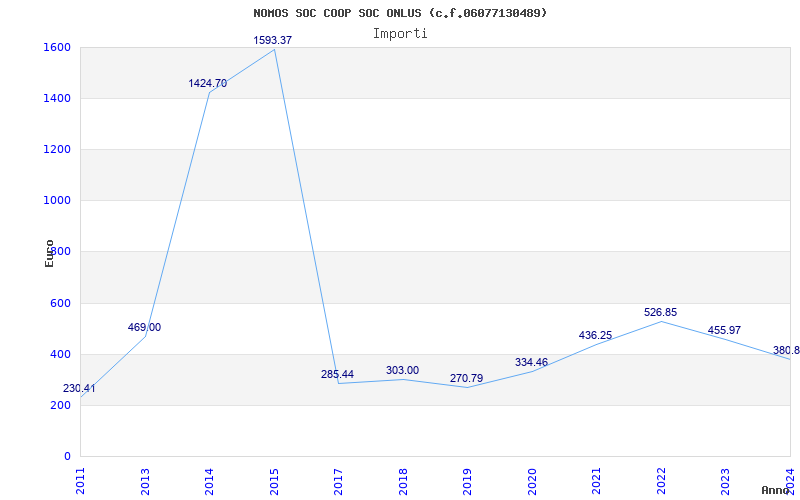Screen dimensions: 800x500
Task: Click the 2015 axis year label
Action: (274, 482)
